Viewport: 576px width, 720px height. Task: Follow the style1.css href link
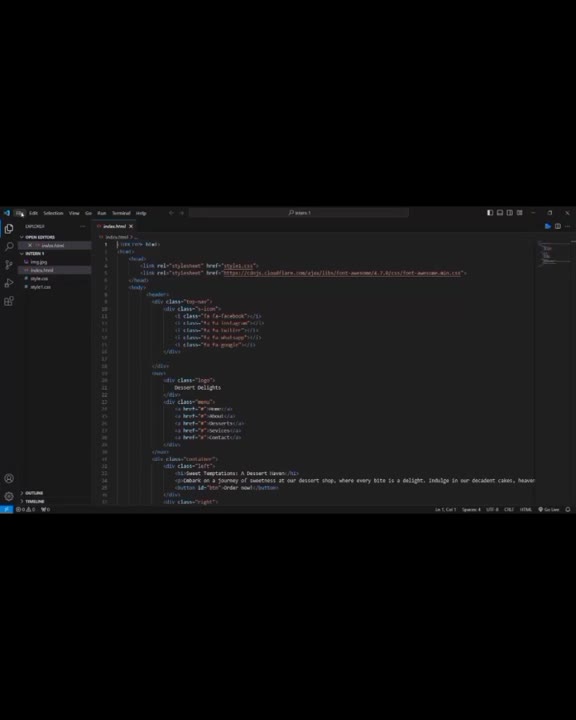click(238, 265)
